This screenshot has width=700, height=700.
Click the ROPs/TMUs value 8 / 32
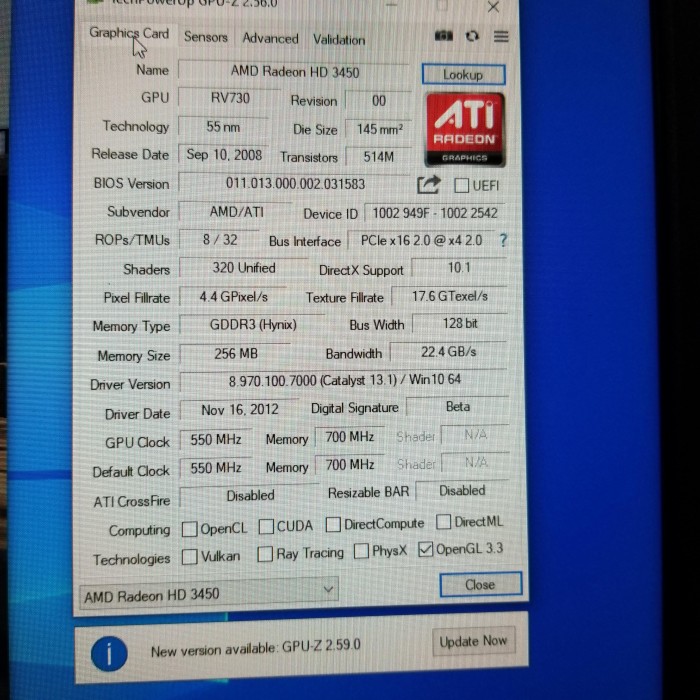(220, 240)
